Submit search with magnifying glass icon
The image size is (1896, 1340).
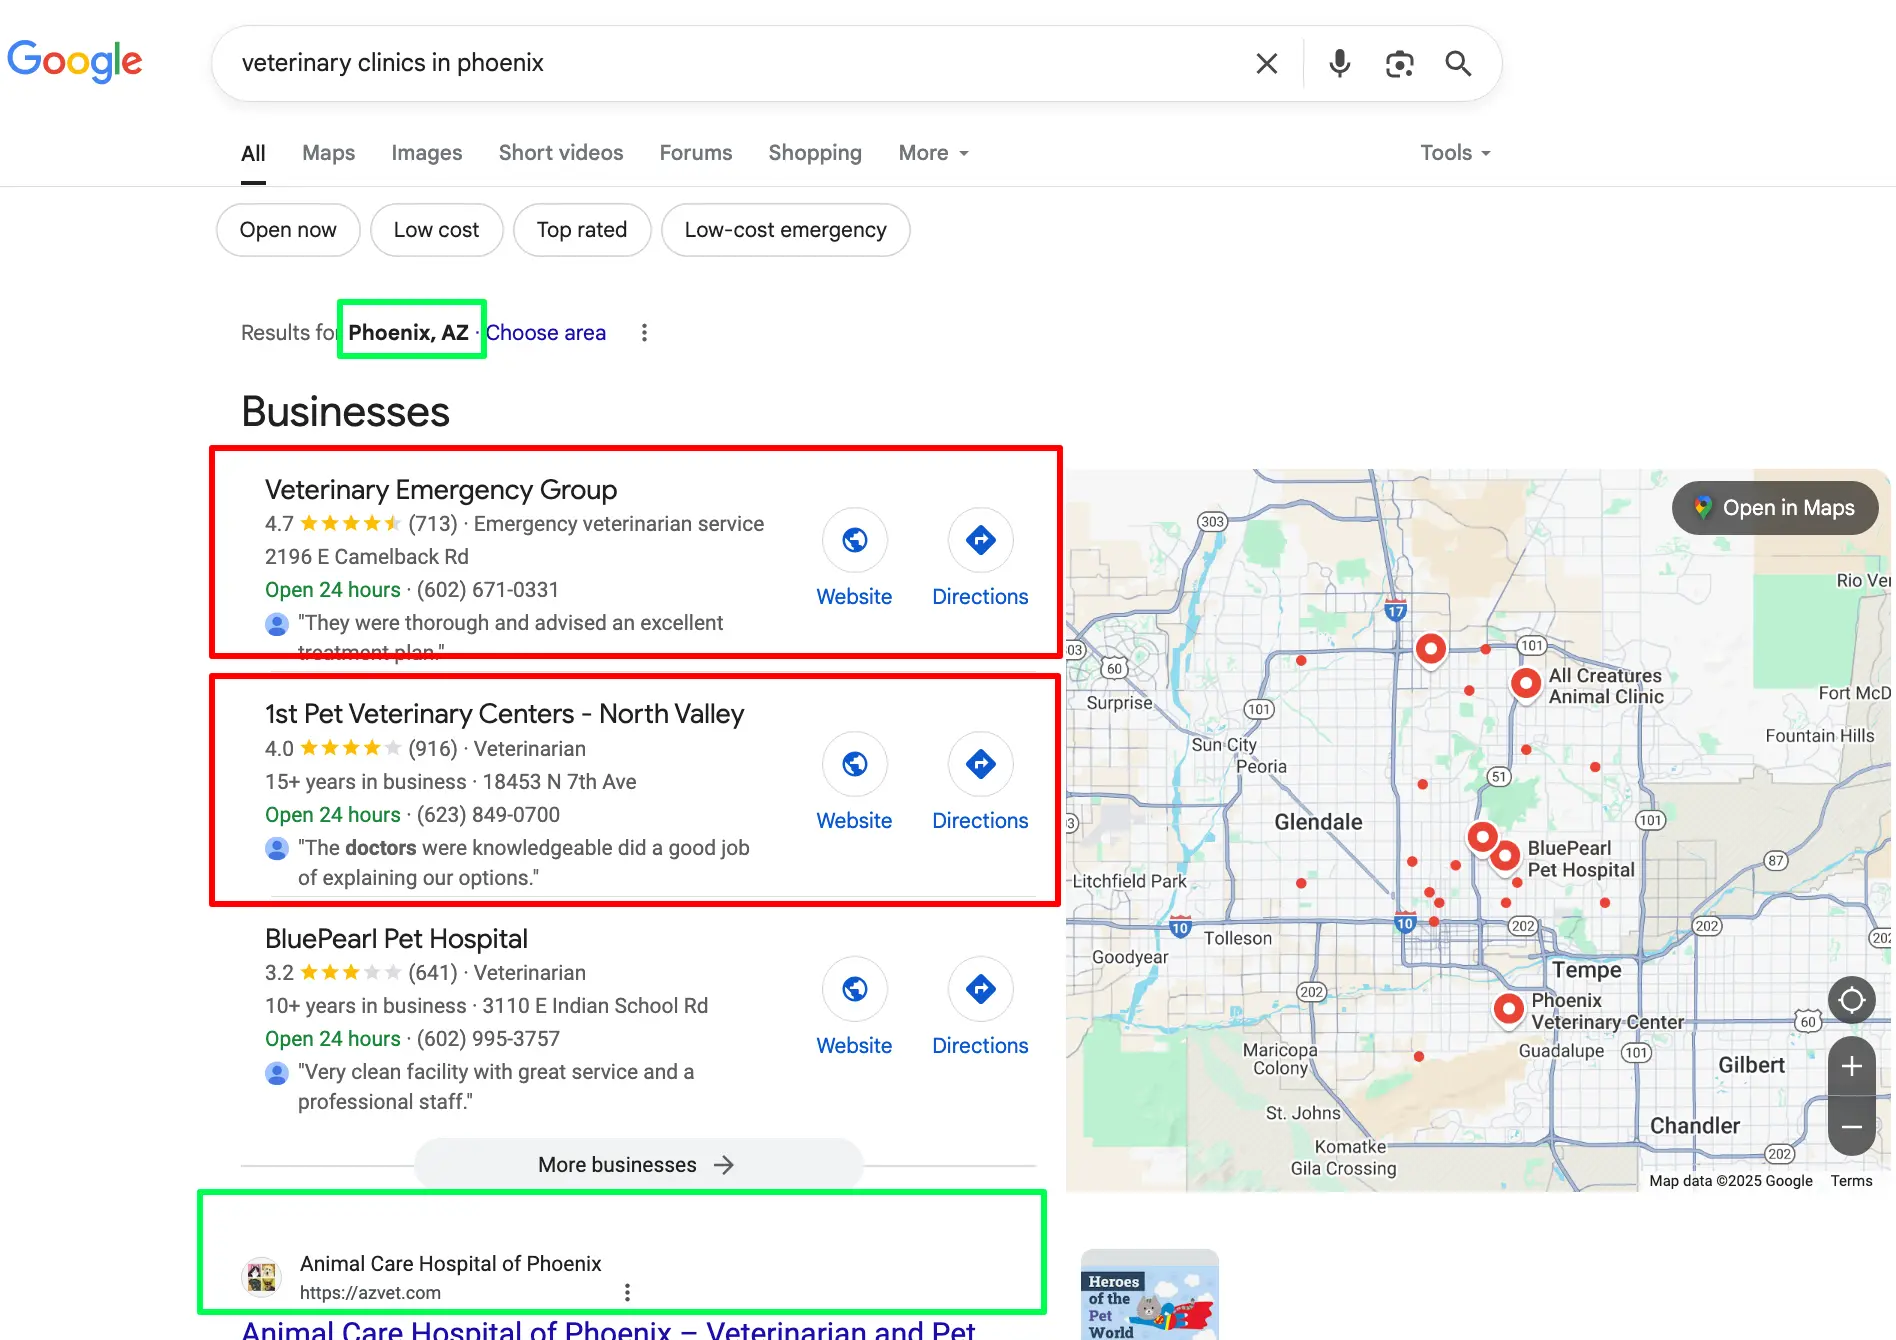pyautogui.click(x=1458, y=63)
